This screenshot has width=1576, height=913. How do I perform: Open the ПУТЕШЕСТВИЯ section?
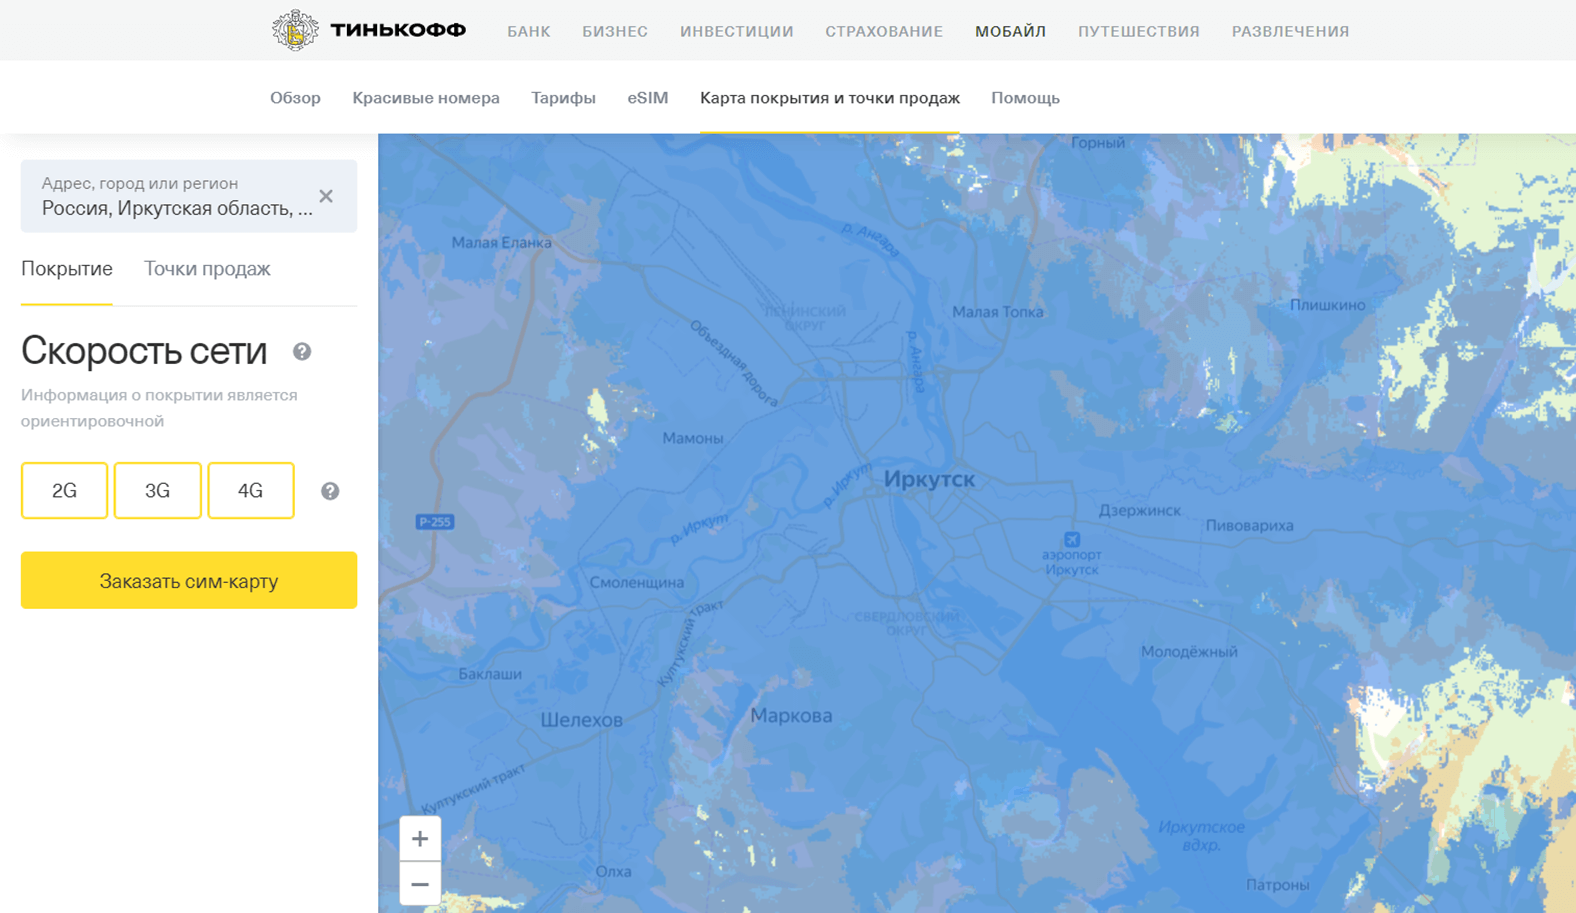point(1138,31)
